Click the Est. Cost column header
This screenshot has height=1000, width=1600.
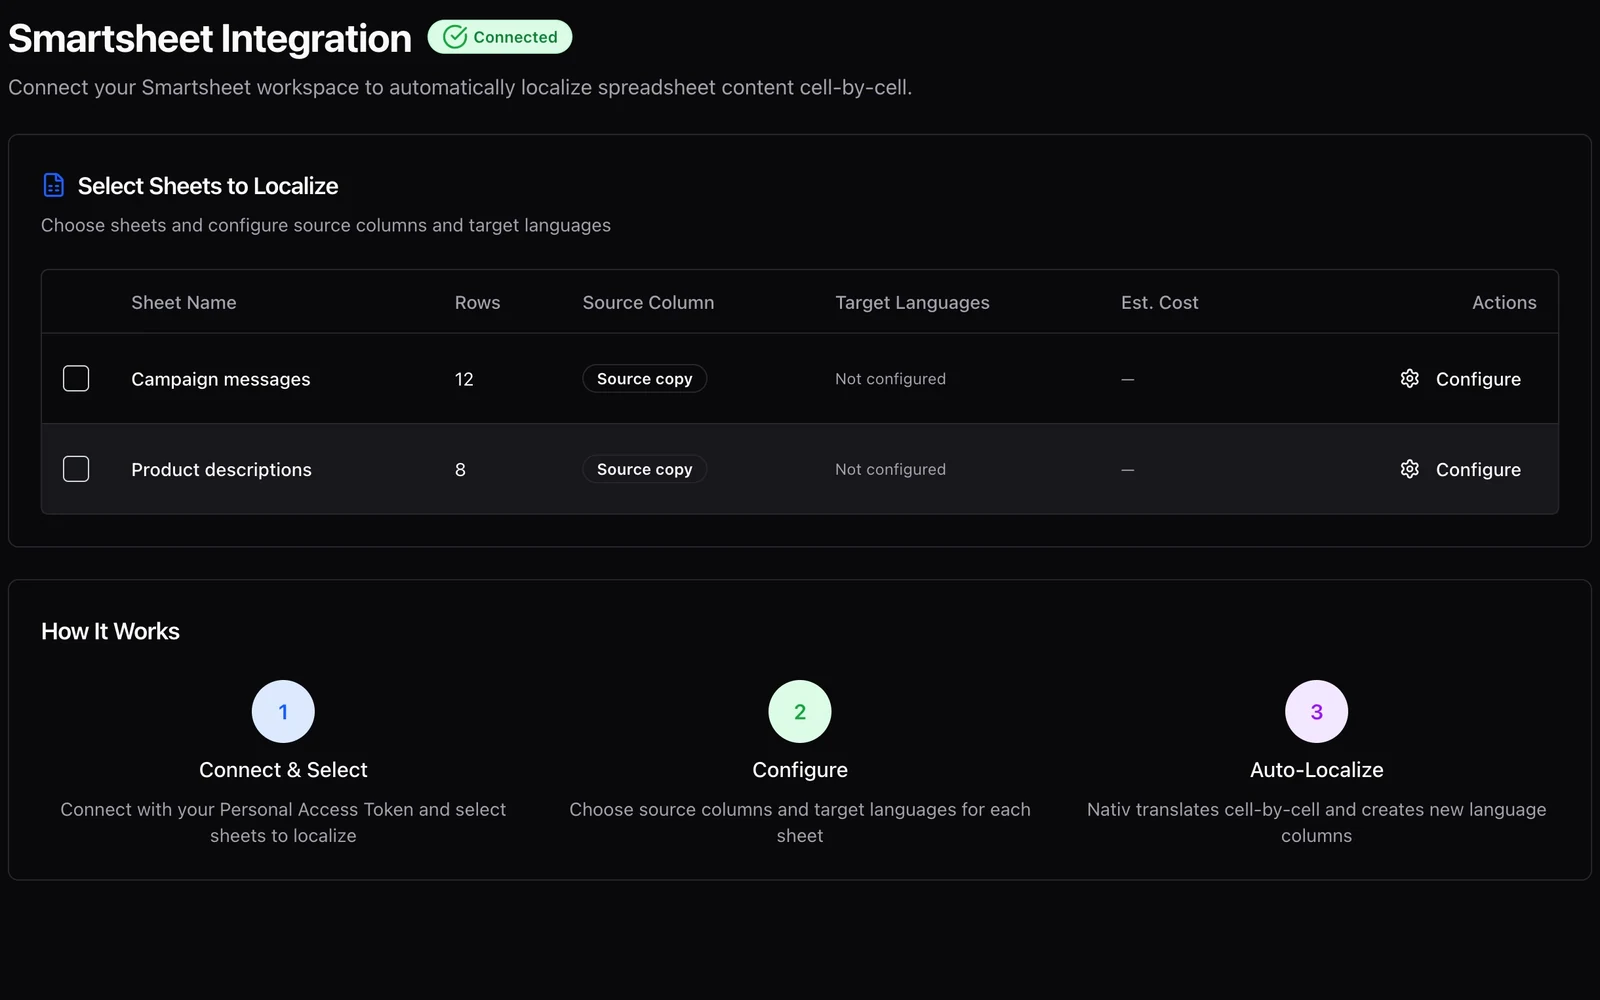tap(1160, 302)
